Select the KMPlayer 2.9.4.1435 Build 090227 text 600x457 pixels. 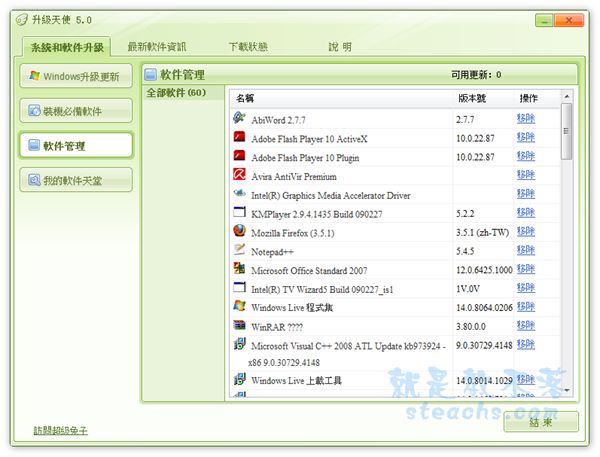click(x=316, y=214)
